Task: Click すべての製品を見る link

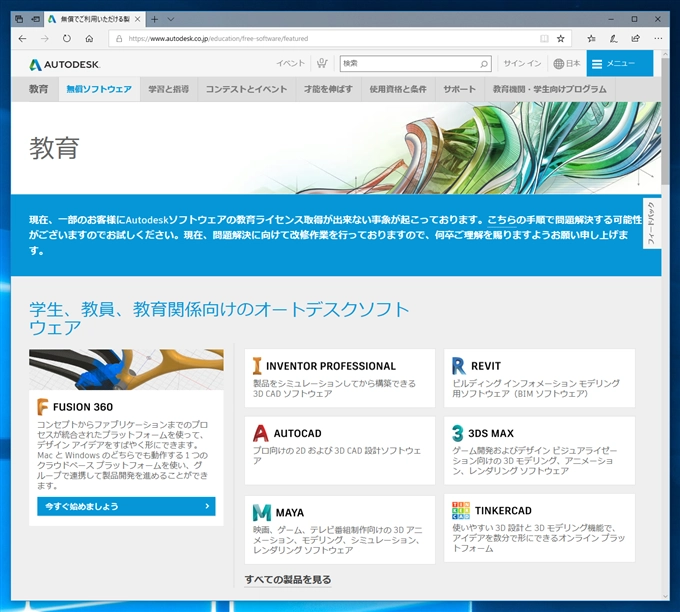Action: click(x=288, y=579)
